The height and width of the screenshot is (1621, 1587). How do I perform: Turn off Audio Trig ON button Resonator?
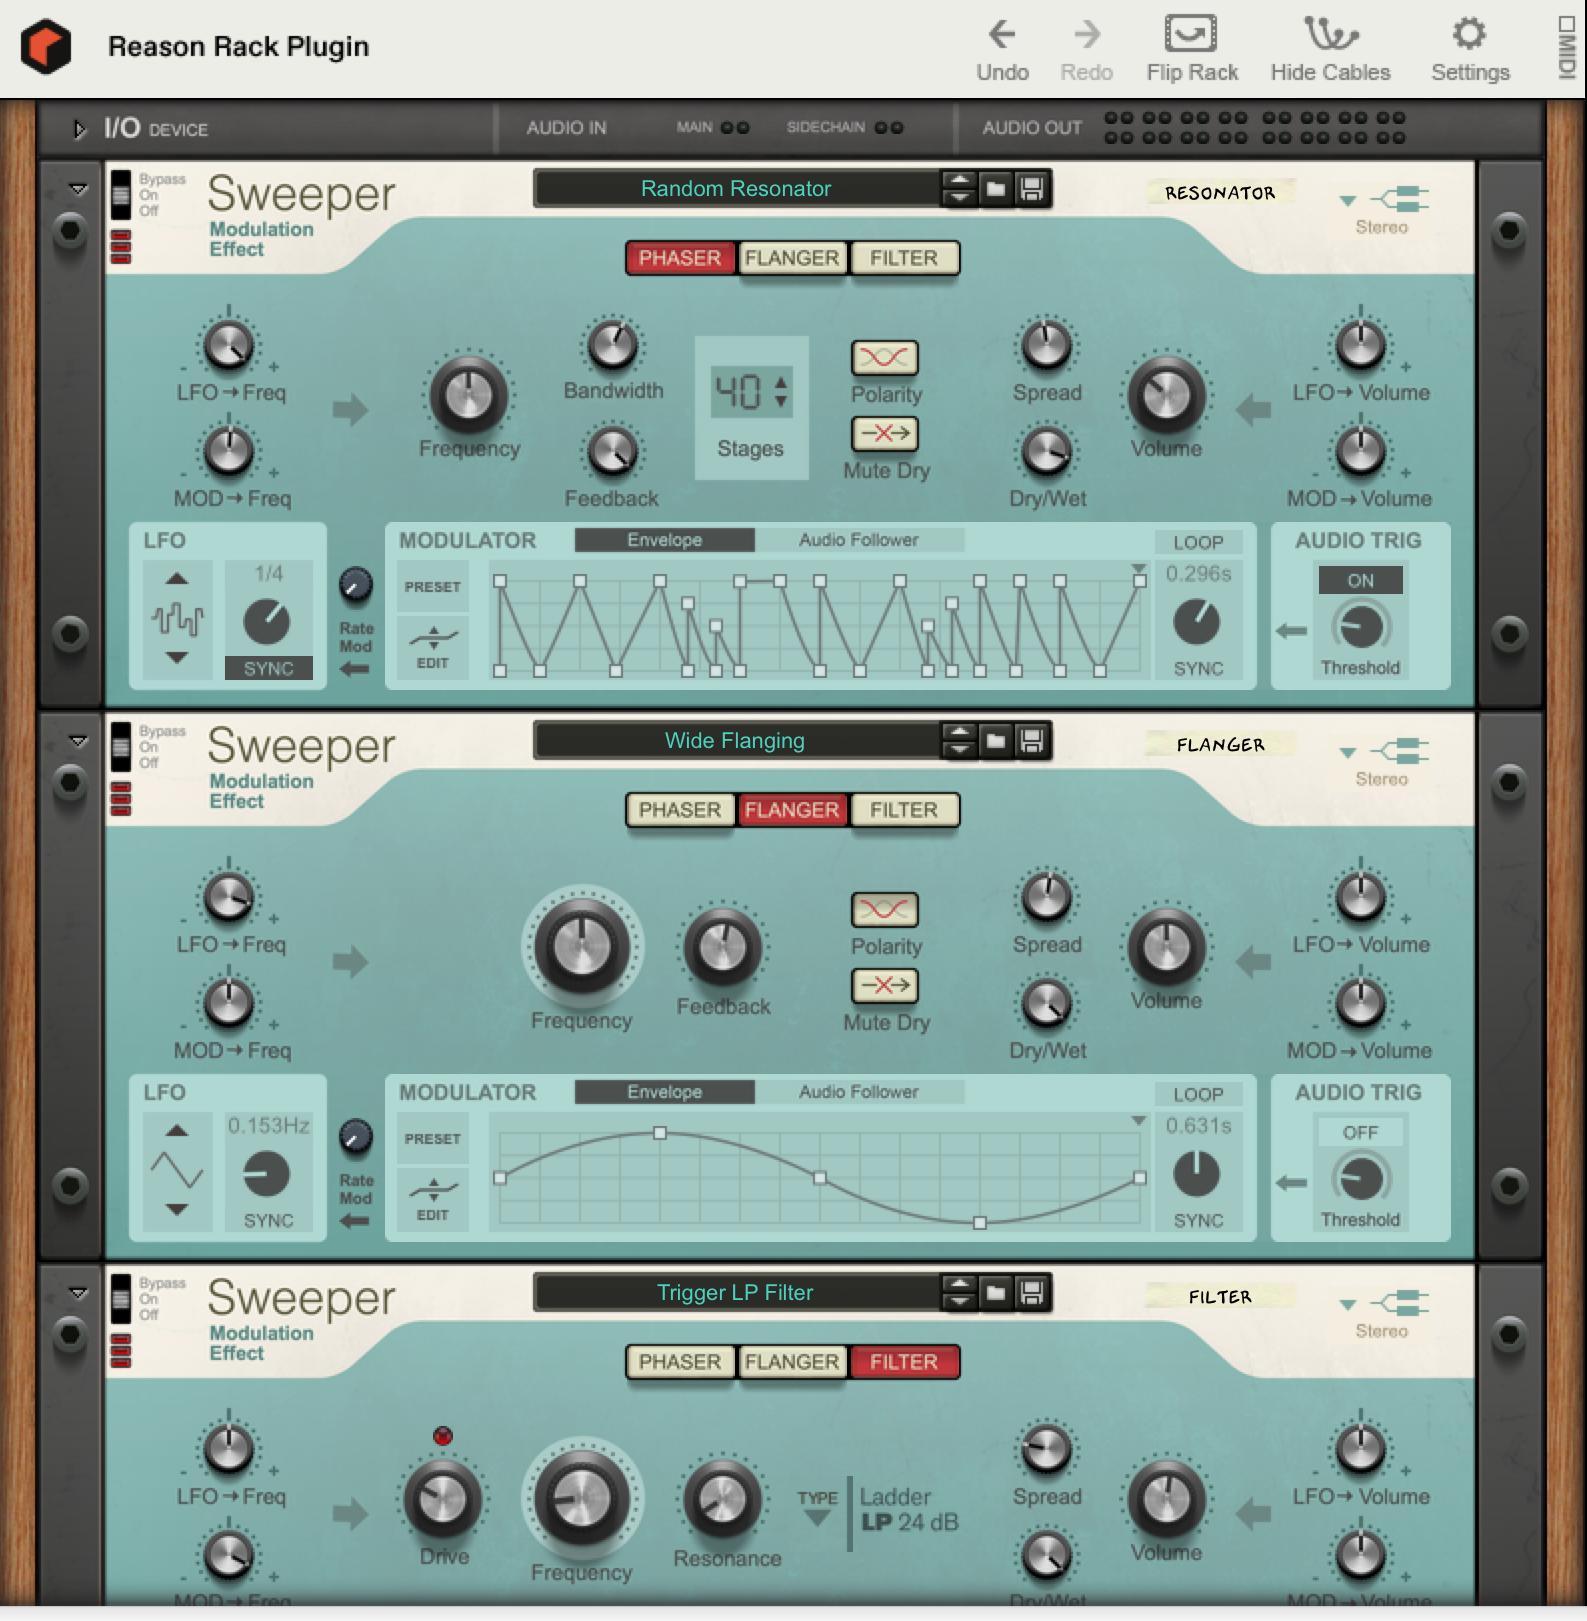(x=1360, y=580)
